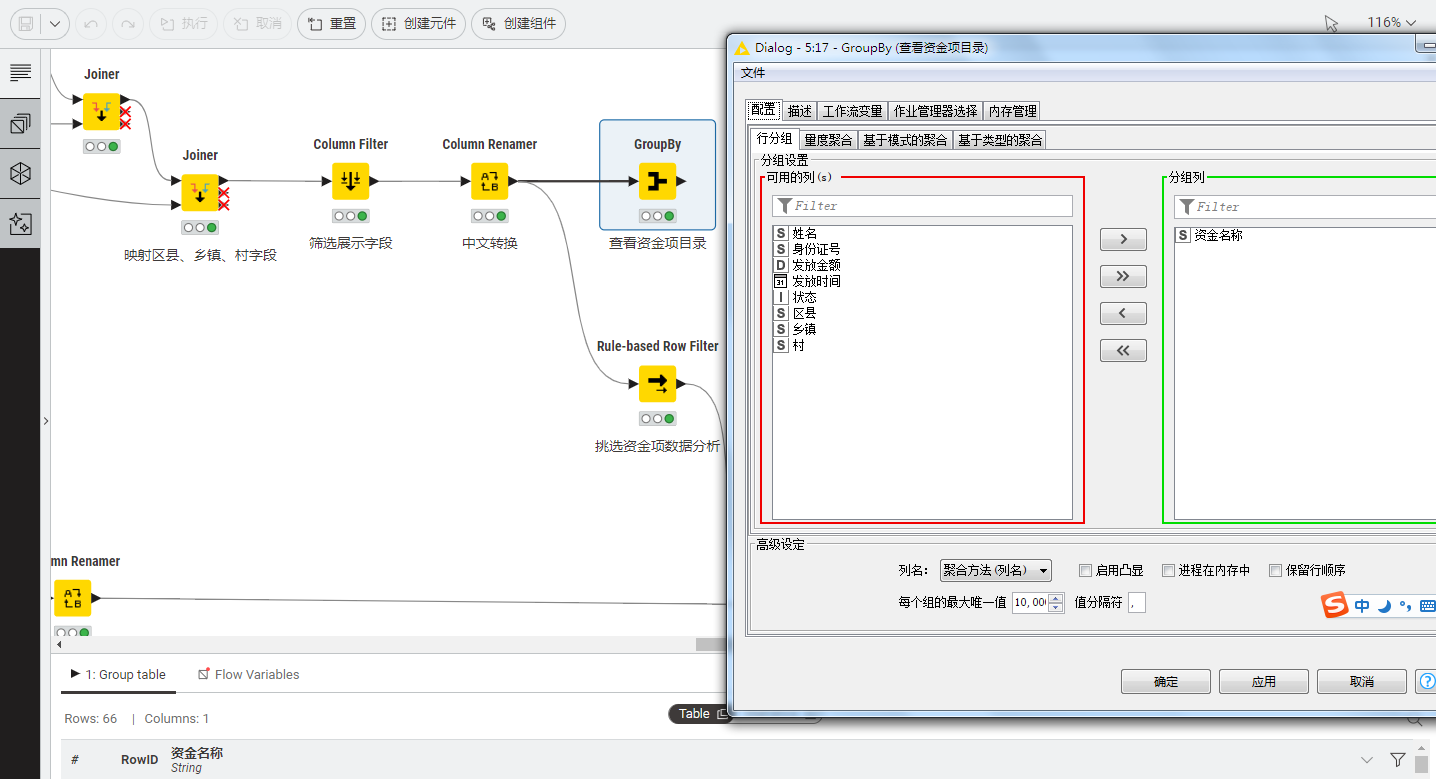Open the Column Renamer node
1436x779 pixels.
489,181
